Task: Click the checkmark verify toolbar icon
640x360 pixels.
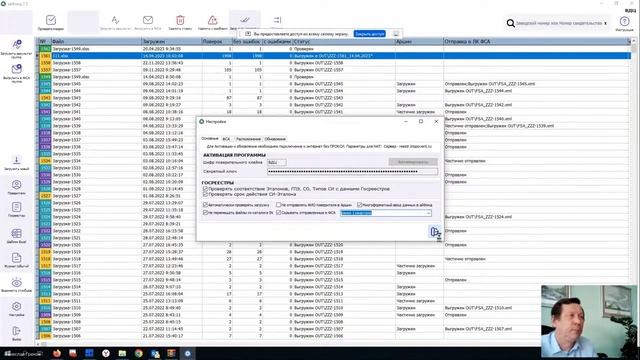Action: 51,20
